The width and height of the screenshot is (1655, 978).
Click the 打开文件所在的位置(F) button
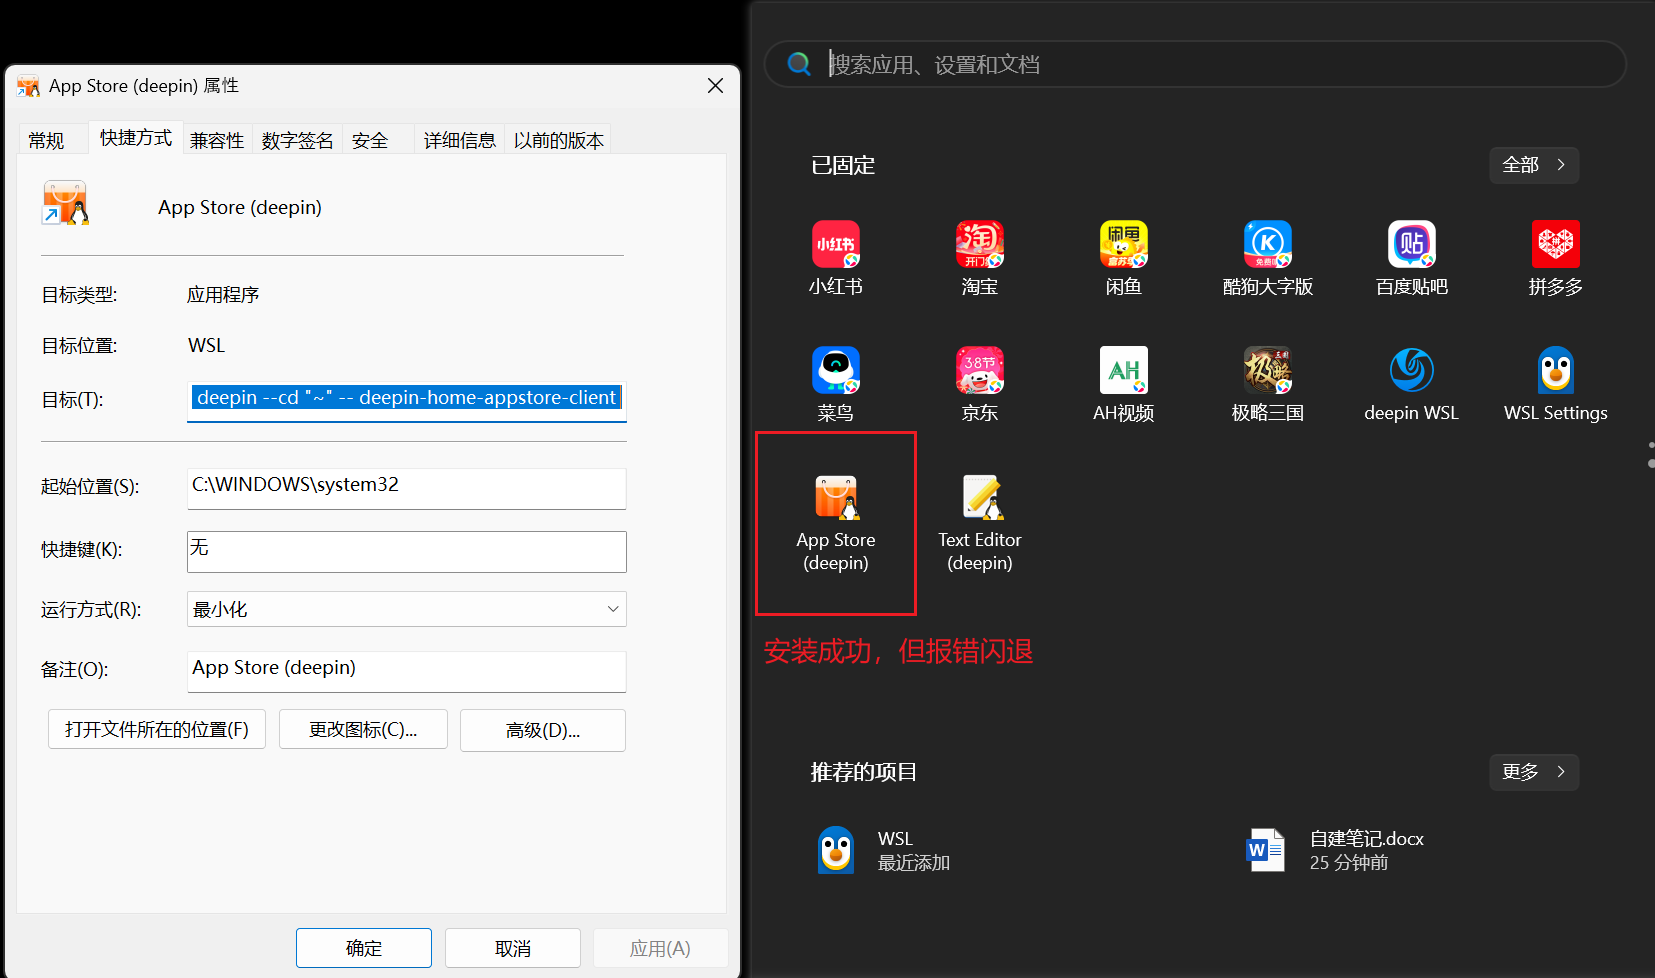tap(157, 730)
